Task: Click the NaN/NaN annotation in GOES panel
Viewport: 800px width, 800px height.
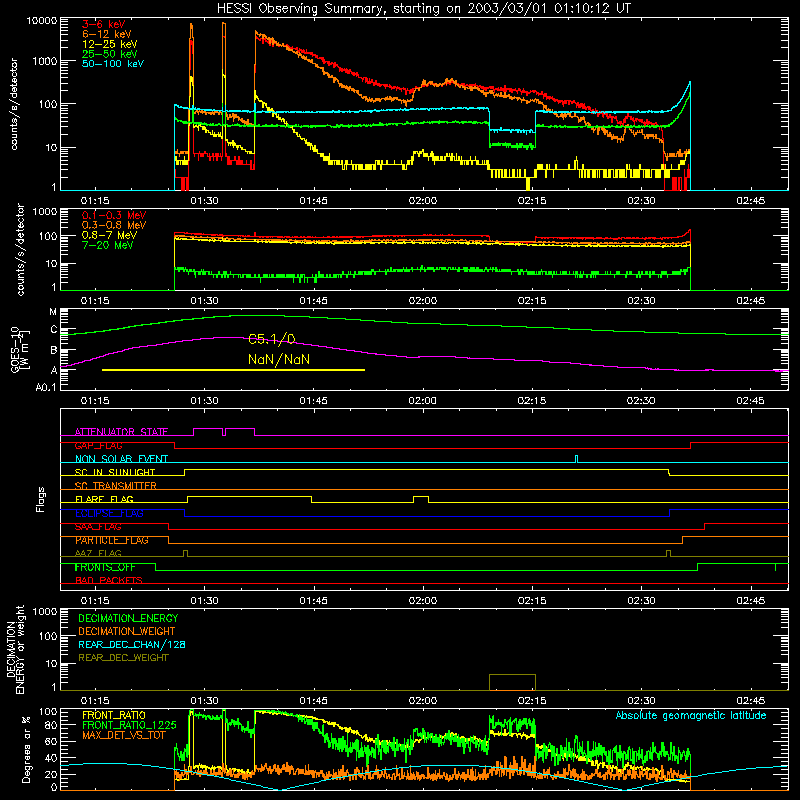Action: point(279,359)
